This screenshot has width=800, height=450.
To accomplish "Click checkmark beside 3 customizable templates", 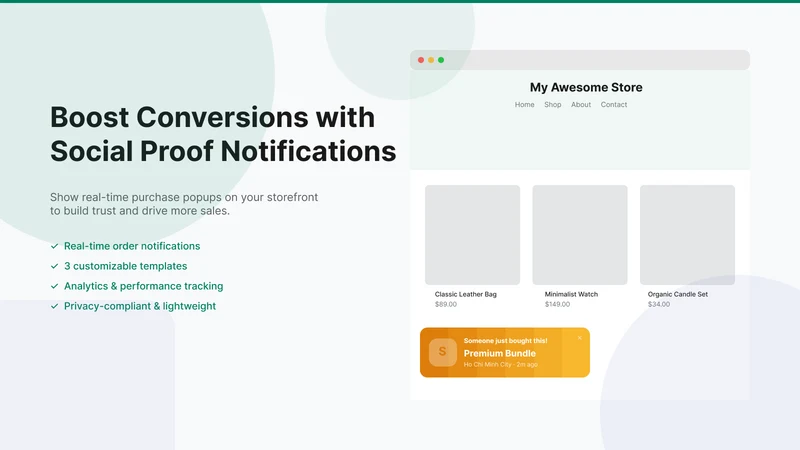I will pos(55,266).
